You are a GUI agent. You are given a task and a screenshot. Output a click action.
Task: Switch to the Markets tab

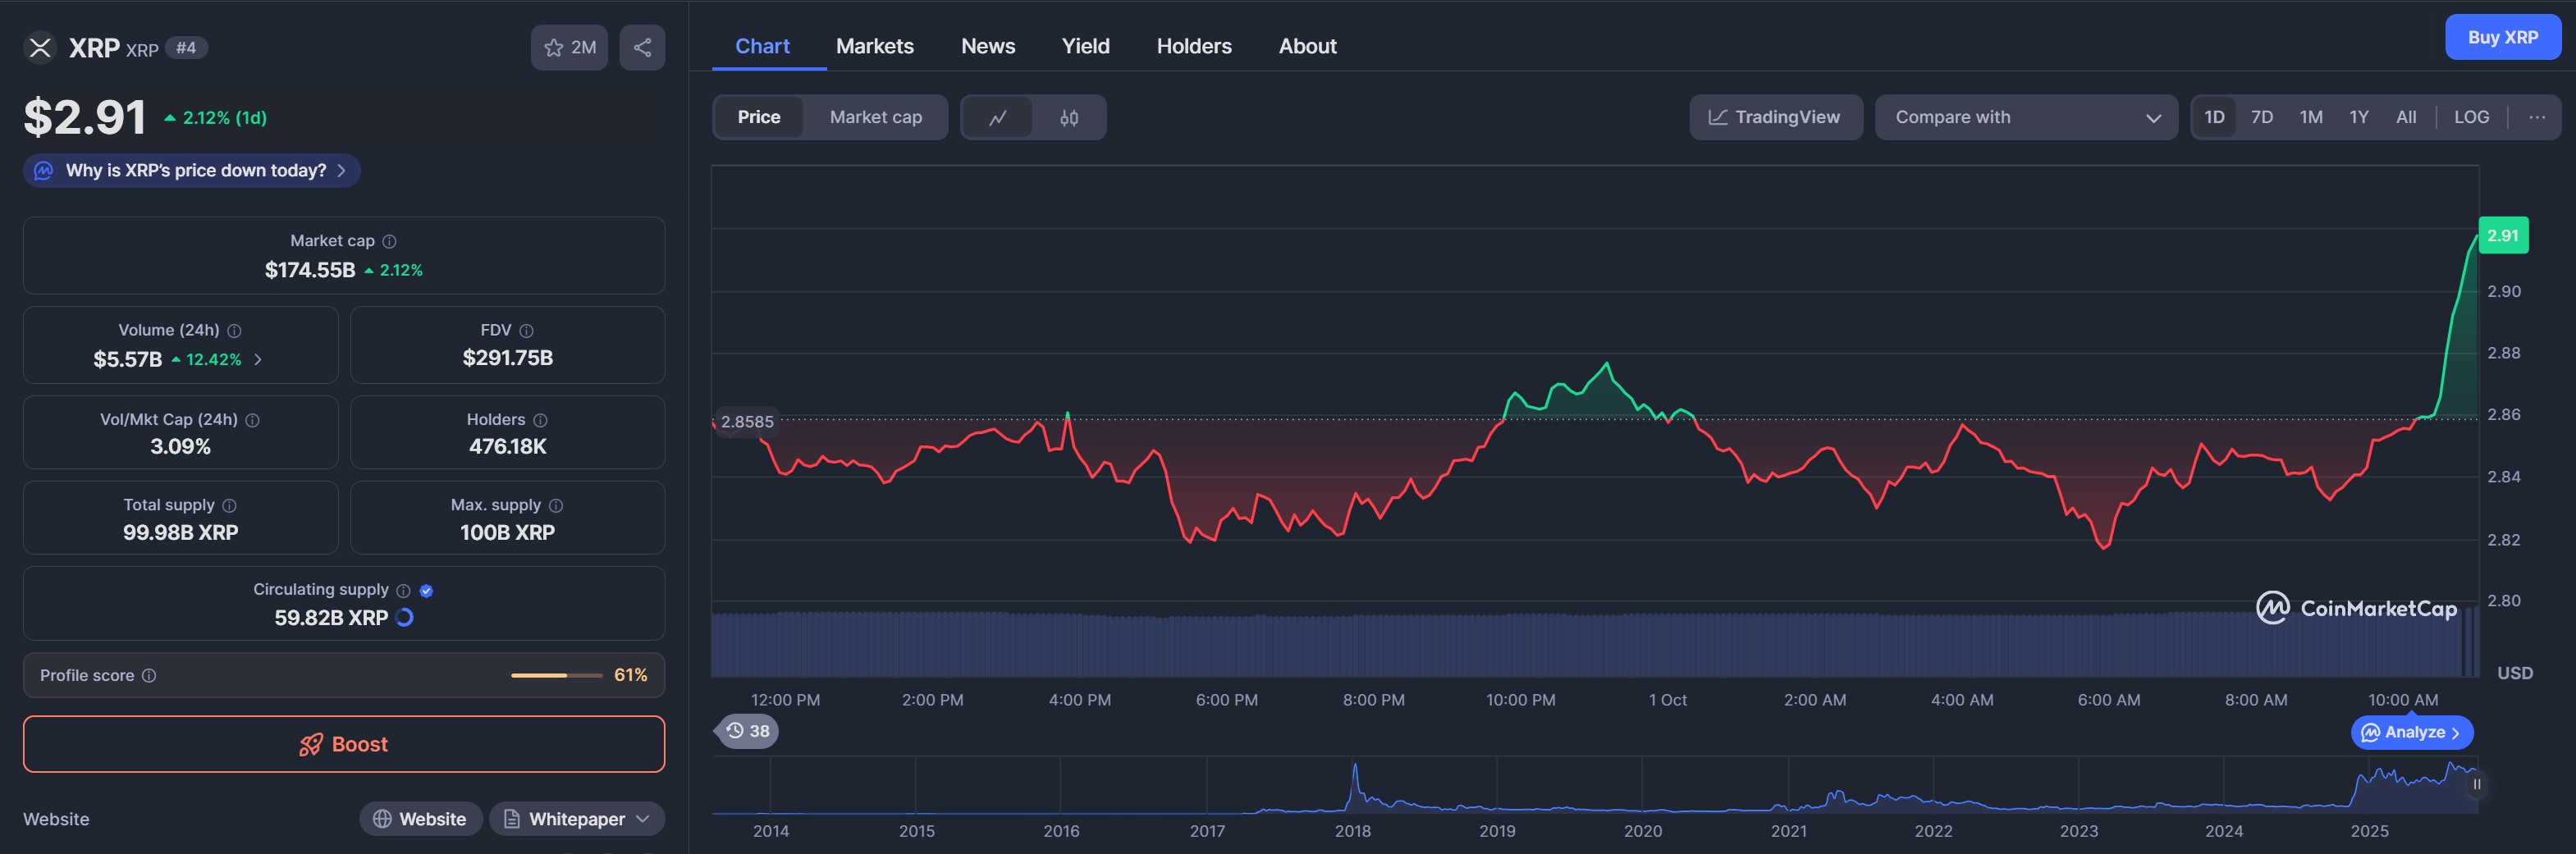pos(874,46)
